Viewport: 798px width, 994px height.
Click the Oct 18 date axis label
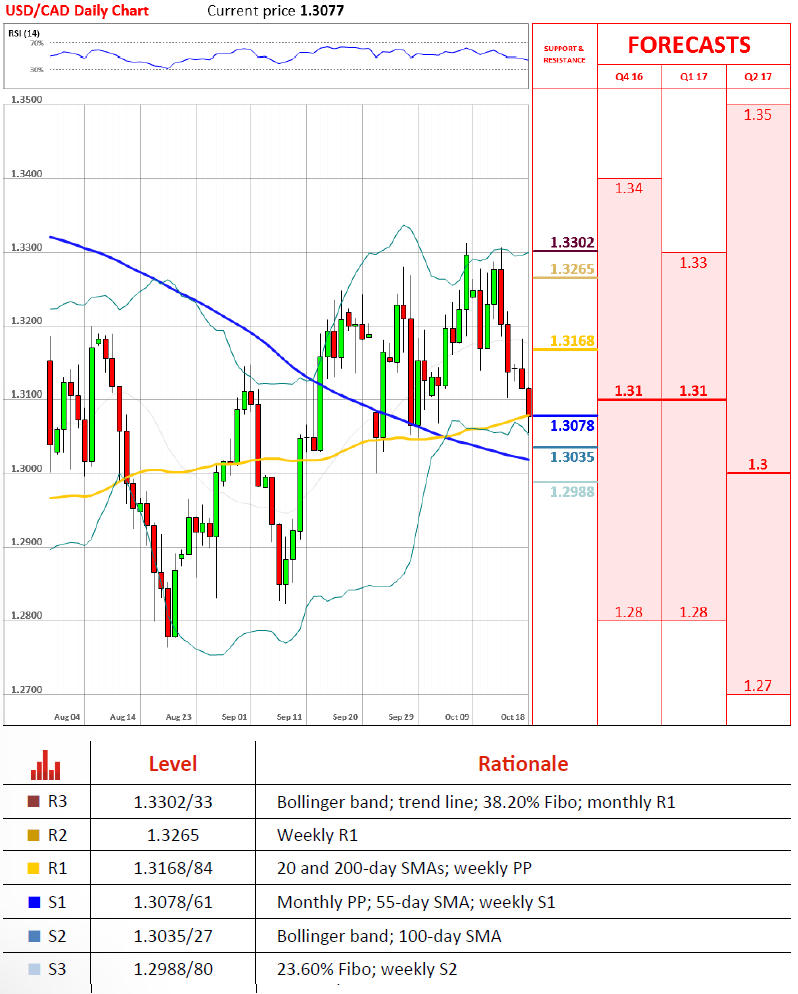pos(513,717)
